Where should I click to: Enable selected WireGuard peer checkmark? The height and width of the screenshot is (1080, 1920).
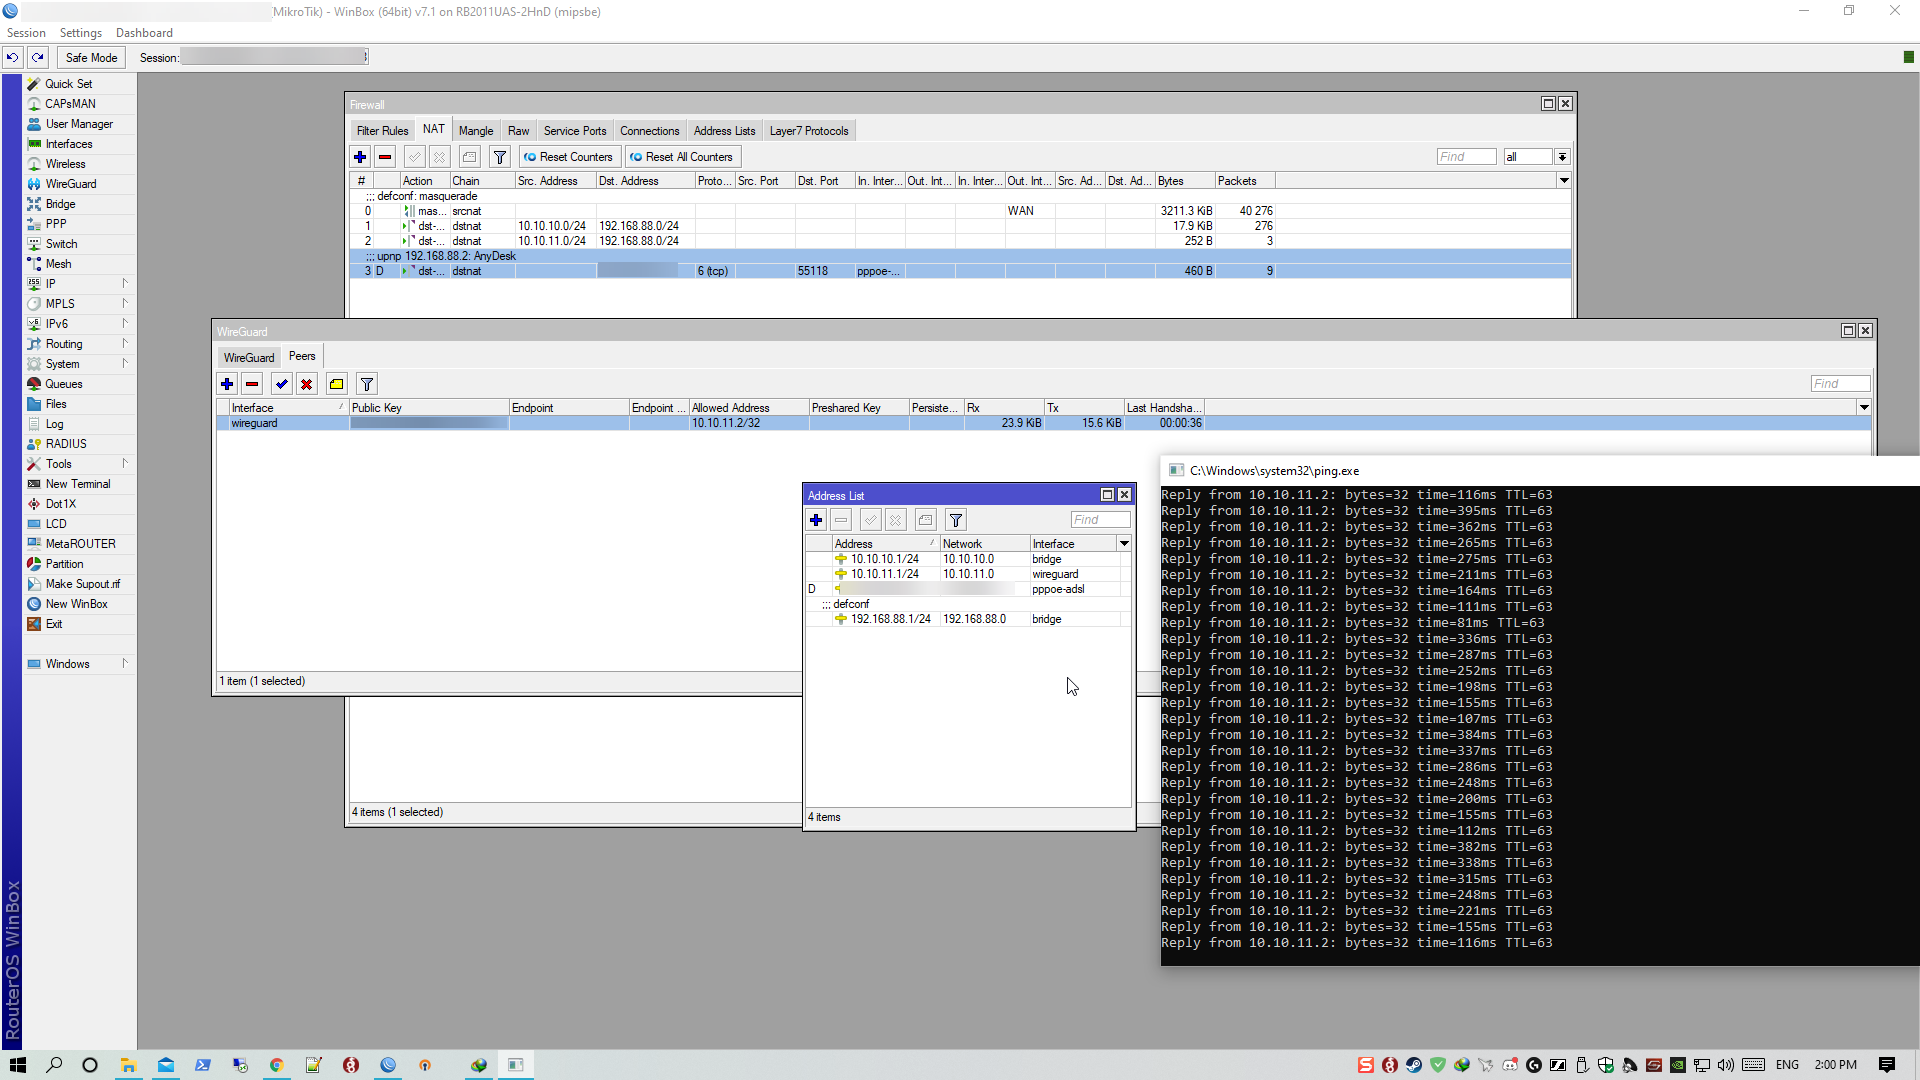[x=282, y=384]
